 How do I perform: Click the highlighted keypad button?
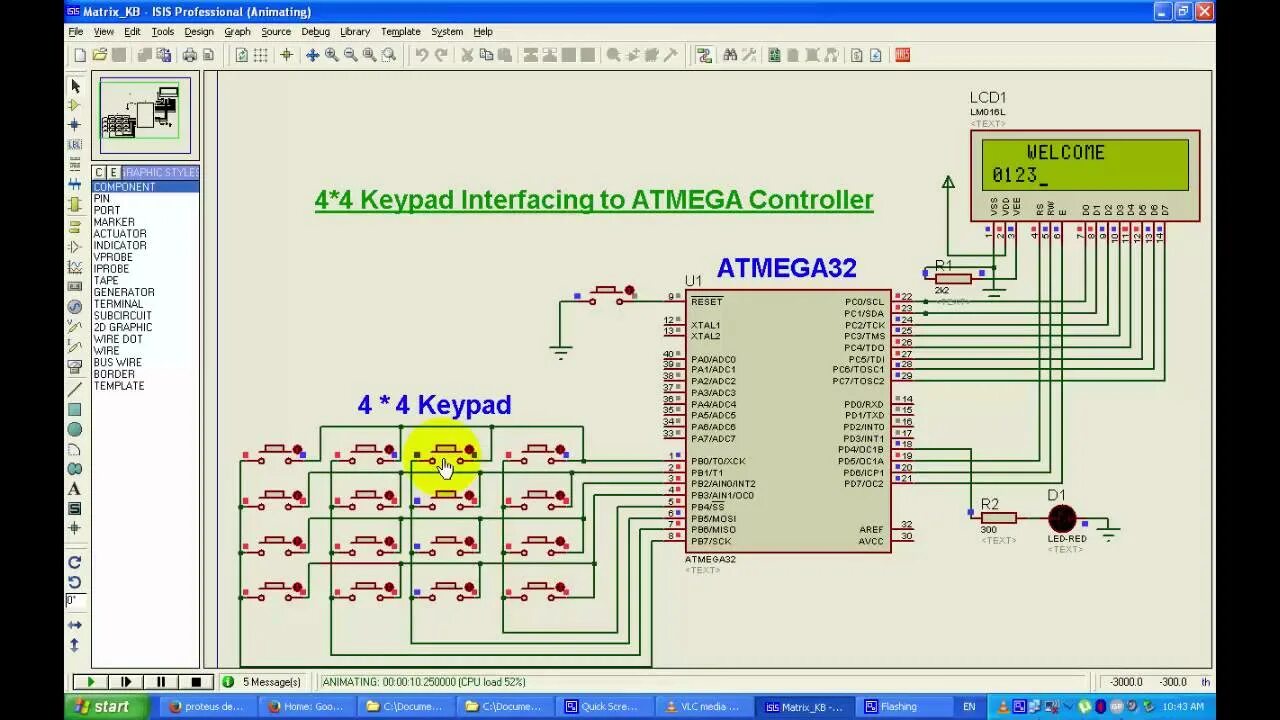pyautogui.click(x=445, y=453)
